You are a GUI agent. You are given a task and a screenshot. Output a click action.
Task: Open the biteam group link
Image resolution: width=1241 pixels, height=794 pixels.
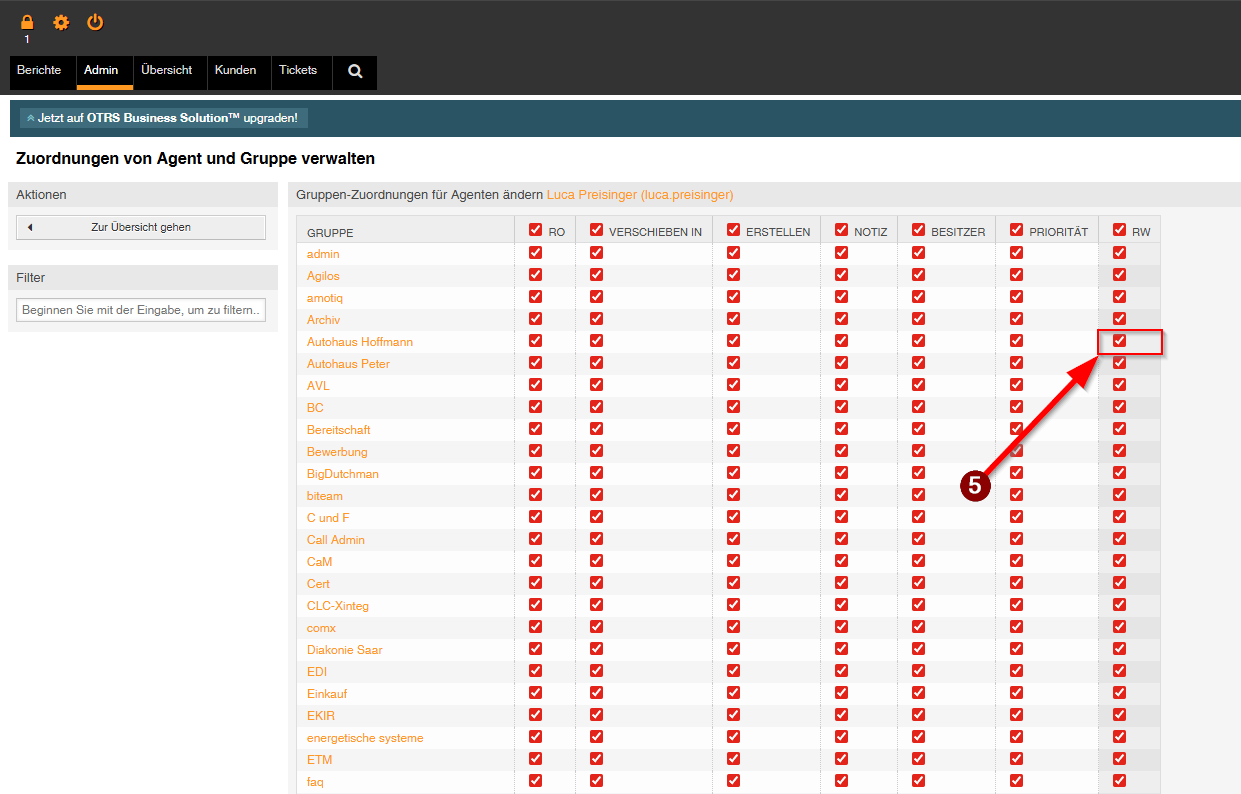(325, 496)
